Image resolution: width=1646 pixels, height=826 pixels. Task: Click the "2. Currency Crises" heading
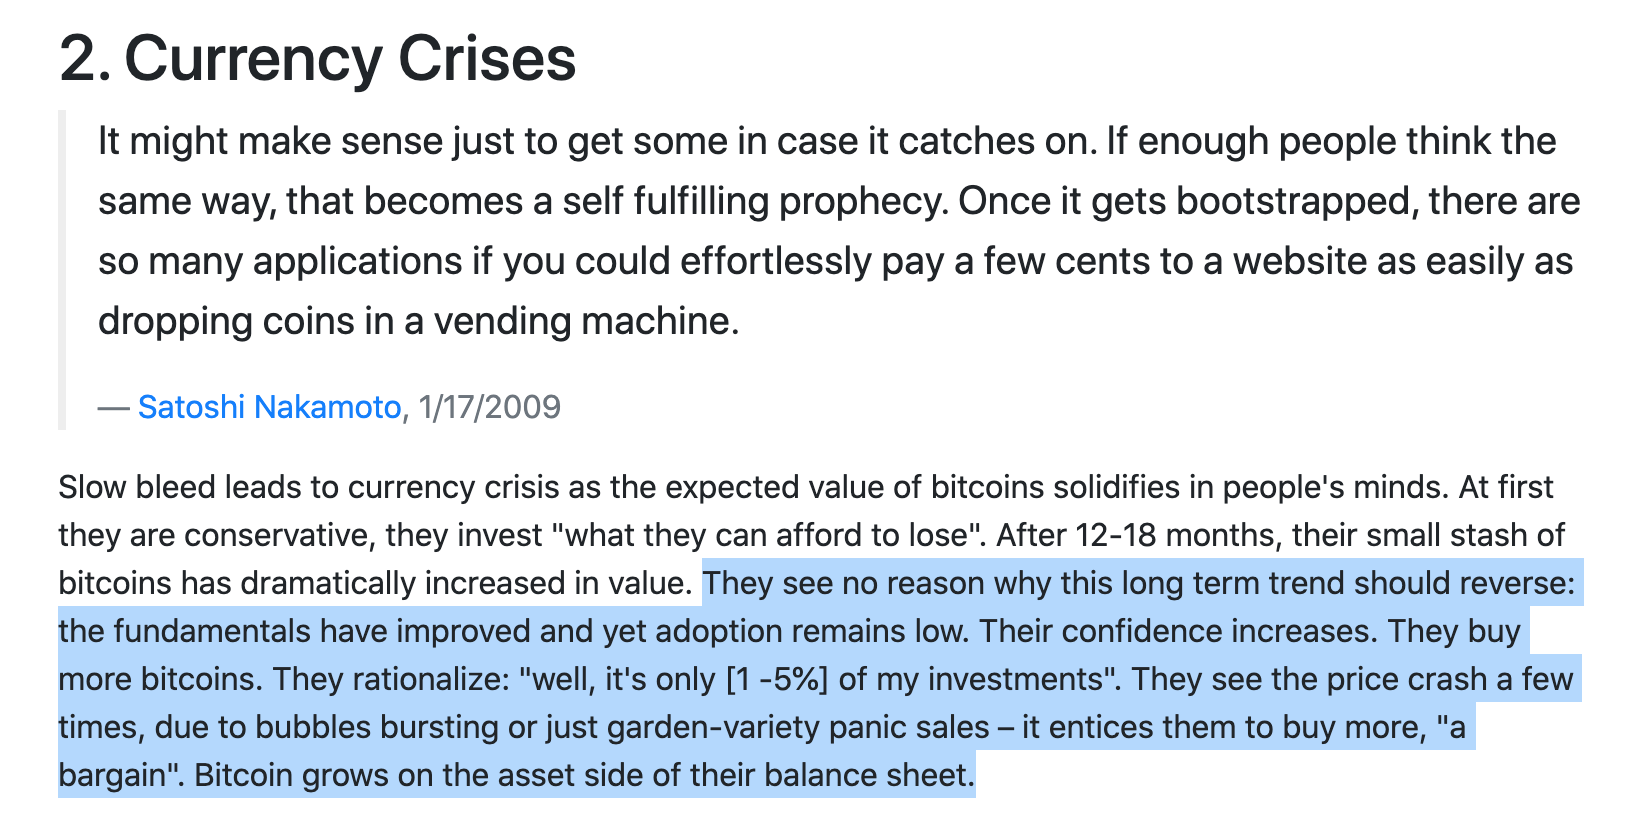tap(318, 58)
